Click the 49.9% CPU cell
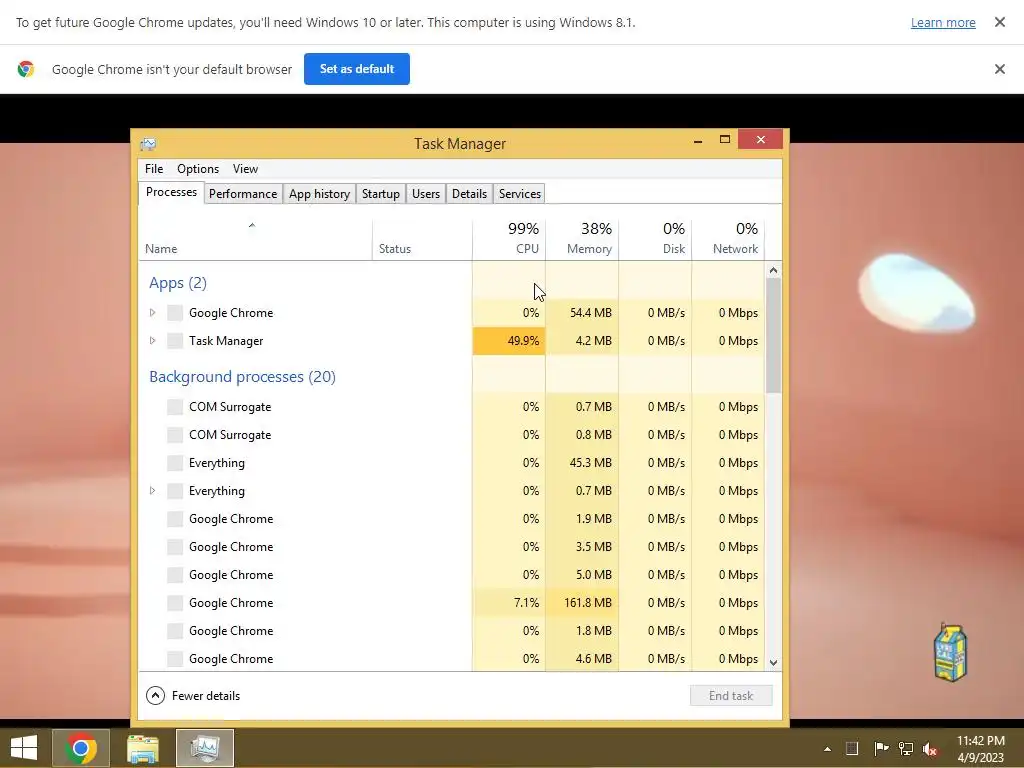 coord(509,341)
